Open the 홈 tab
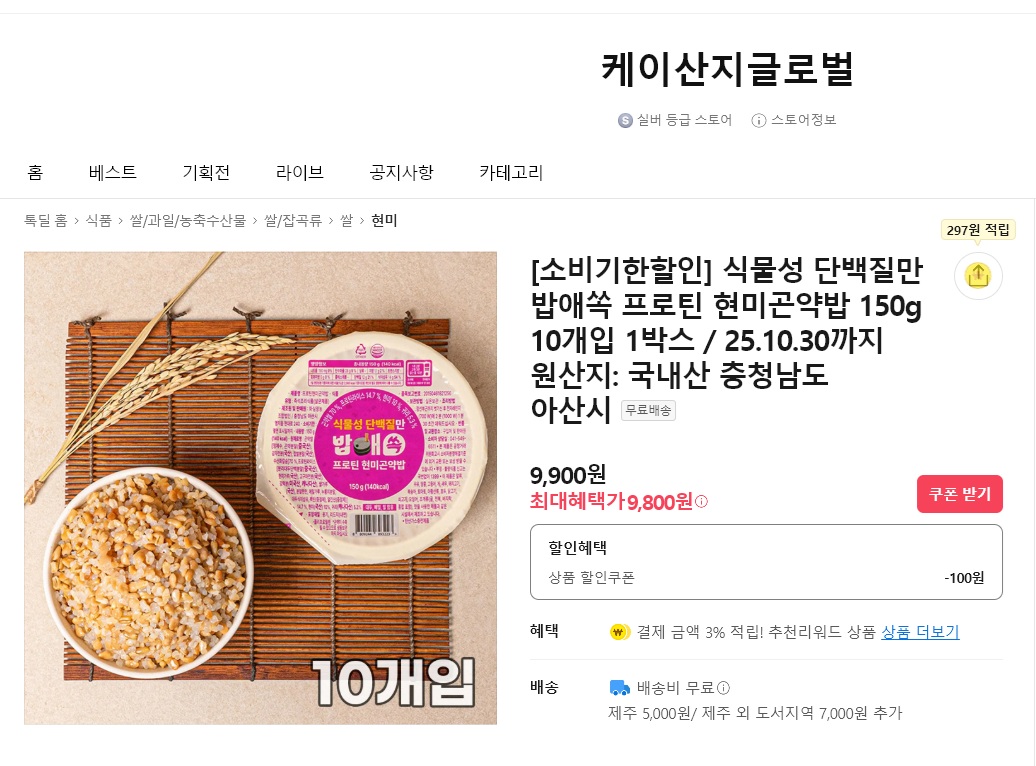The image size is (1036, 766). coord(35,172)
